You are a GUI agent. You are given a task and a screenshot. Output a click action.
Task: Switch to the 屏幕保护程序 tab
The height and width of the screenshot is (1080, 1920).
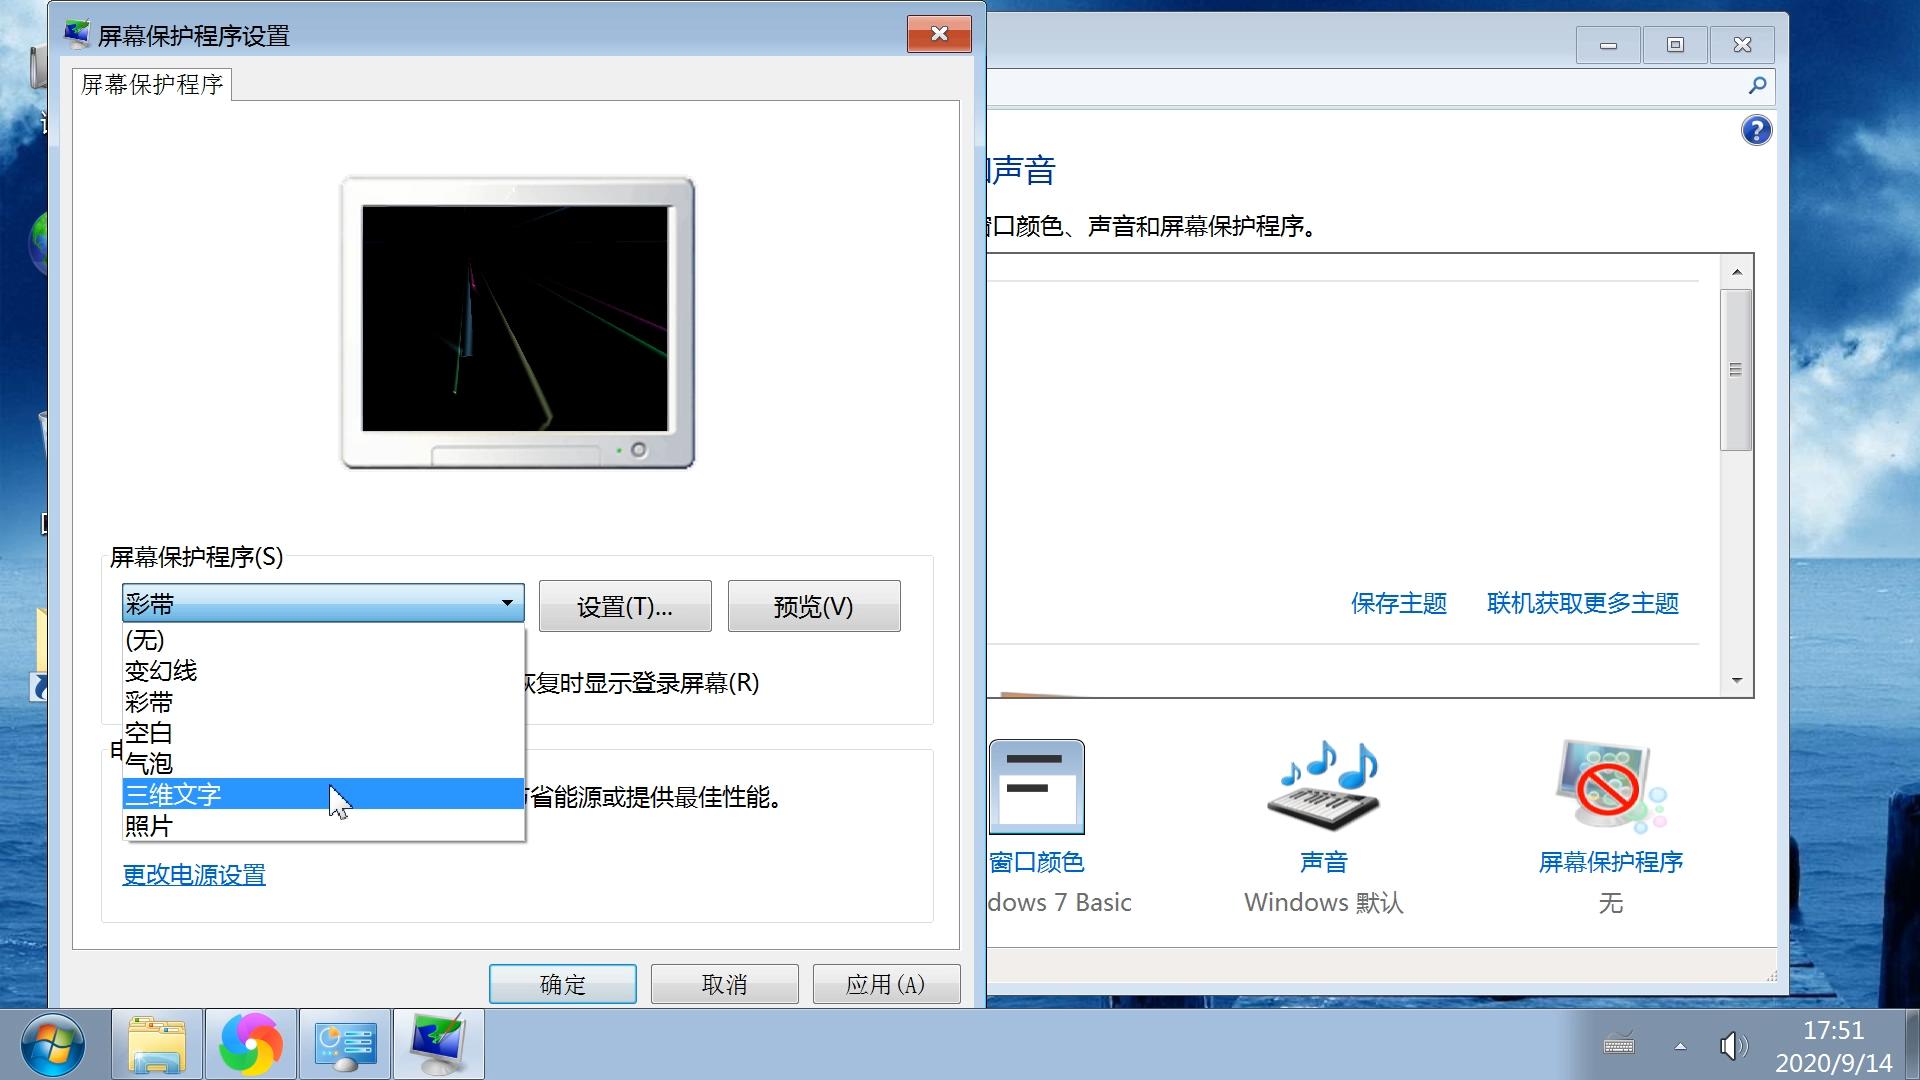pyautogui.click(x=151, y=84)
